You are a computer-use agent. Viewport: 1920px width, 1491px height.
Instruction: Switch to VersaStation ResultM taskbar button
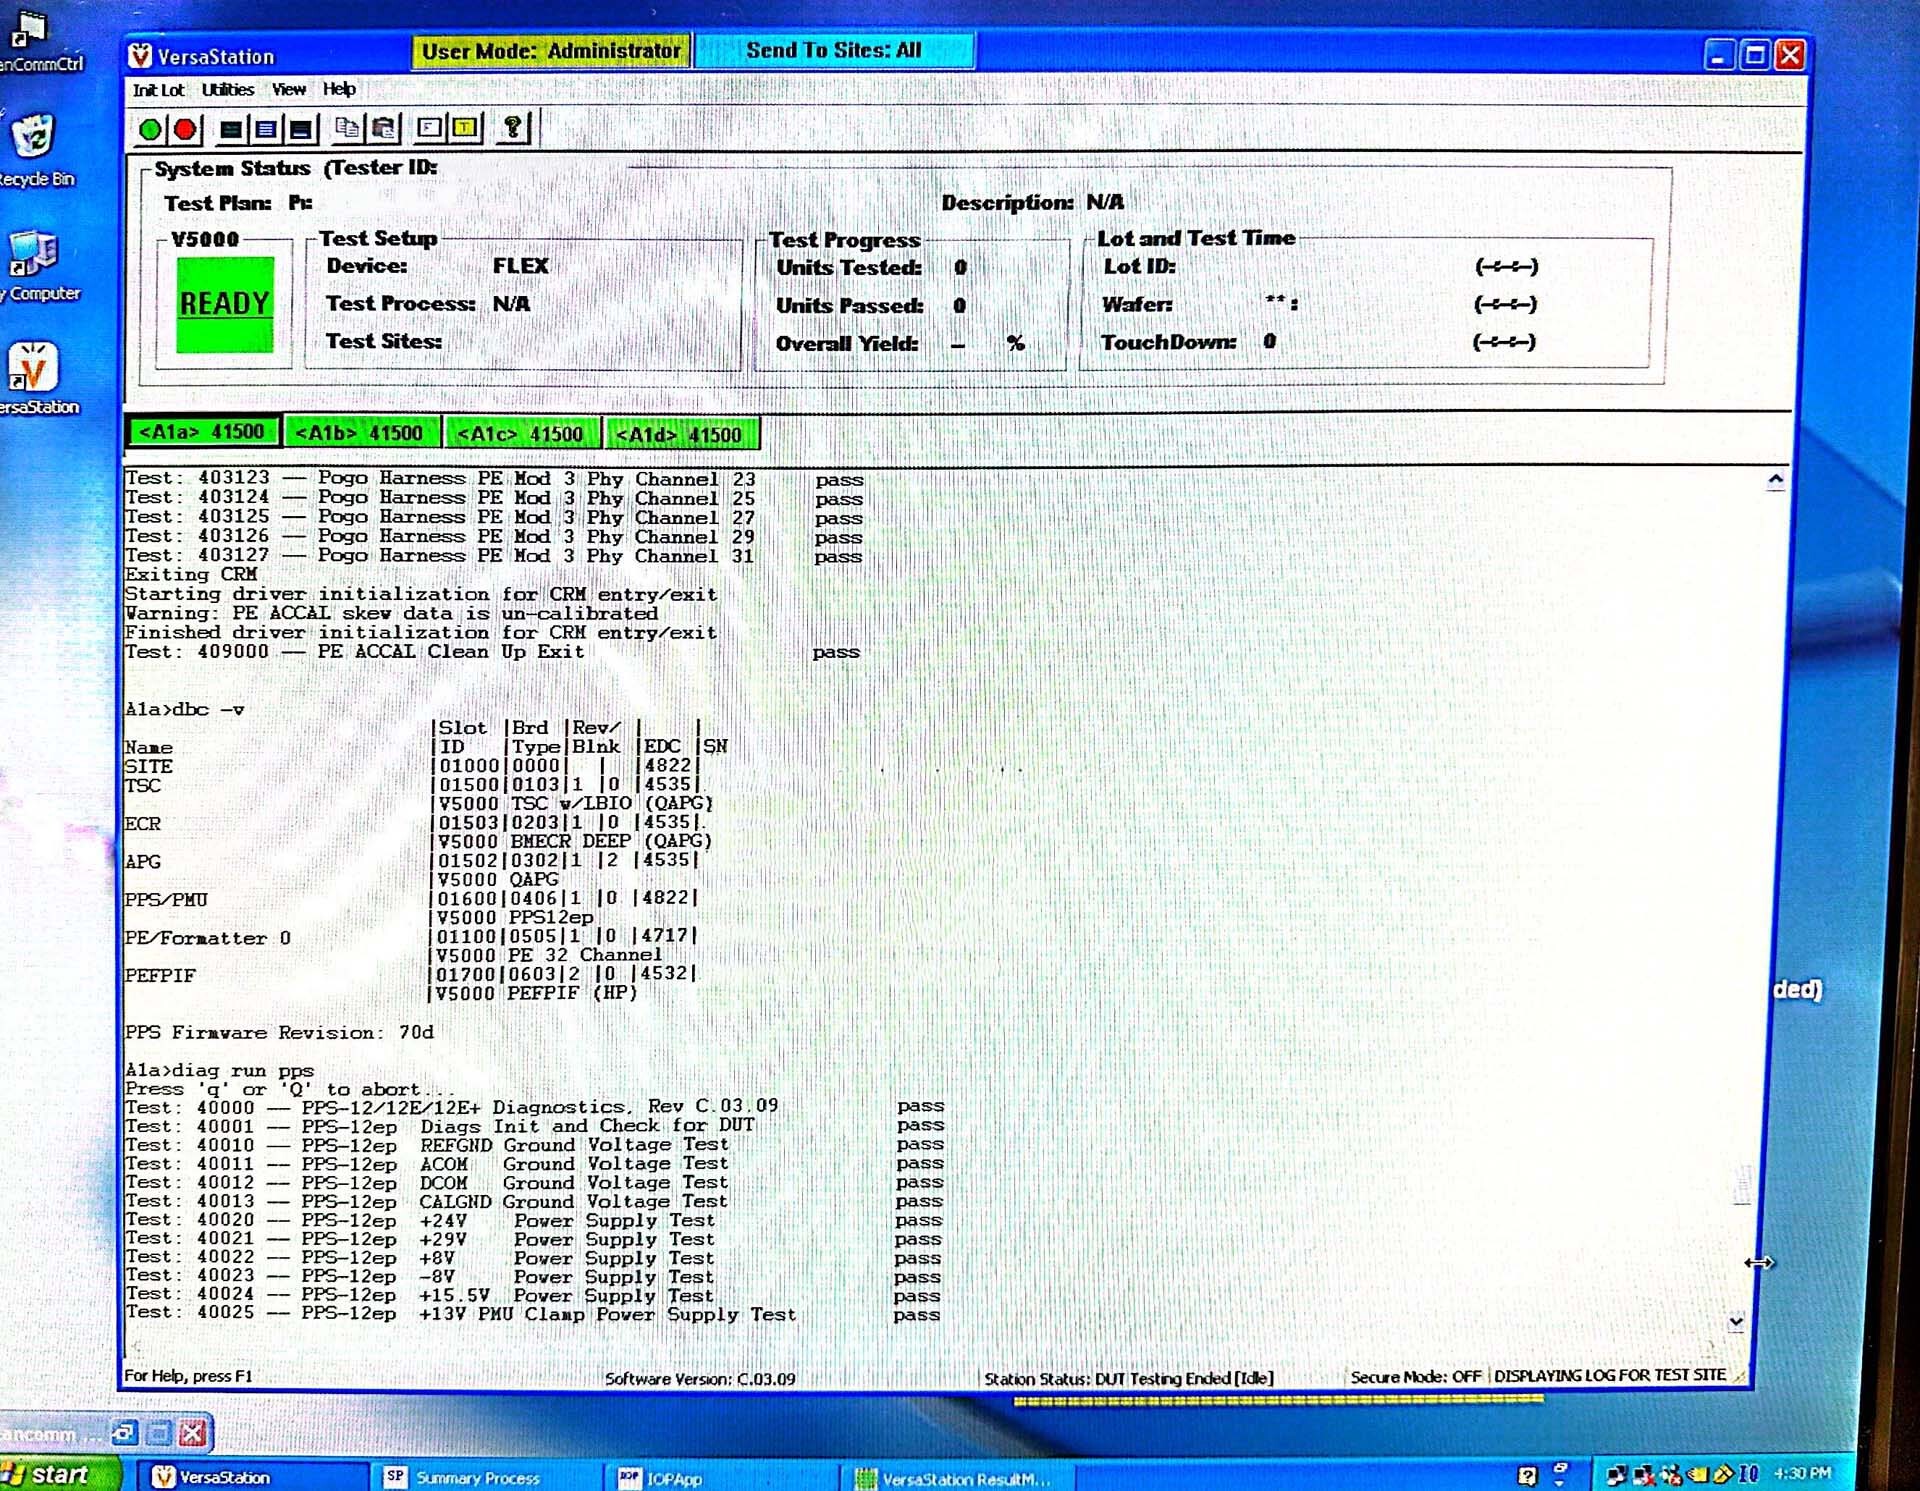[x=955, y=1478]
